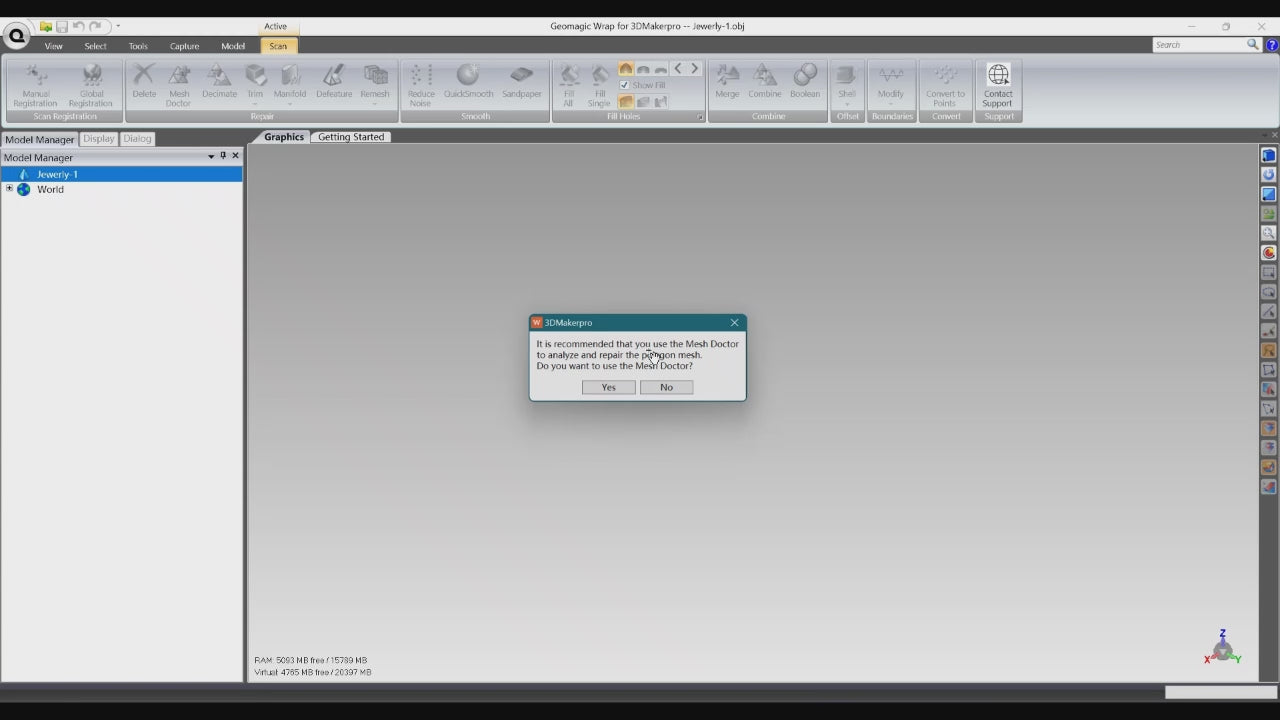Click the blue help question mark icon
1280x720 pixels.
click(x=1272, y=45)
